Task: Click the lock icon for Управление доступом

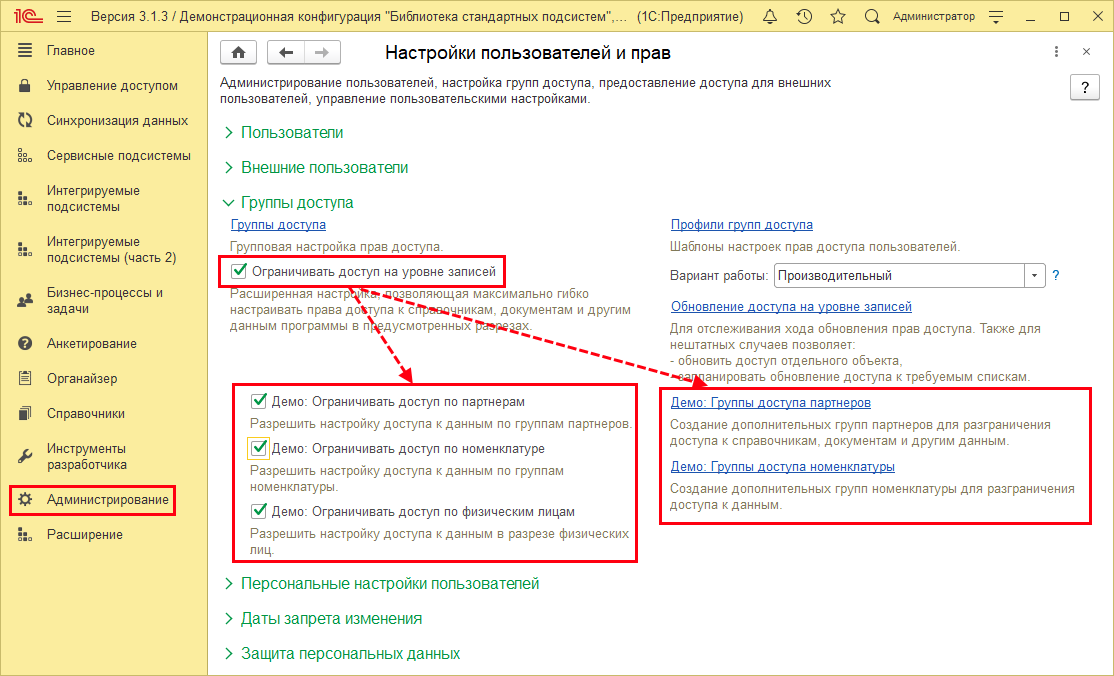Action: [x=25, y=85]
